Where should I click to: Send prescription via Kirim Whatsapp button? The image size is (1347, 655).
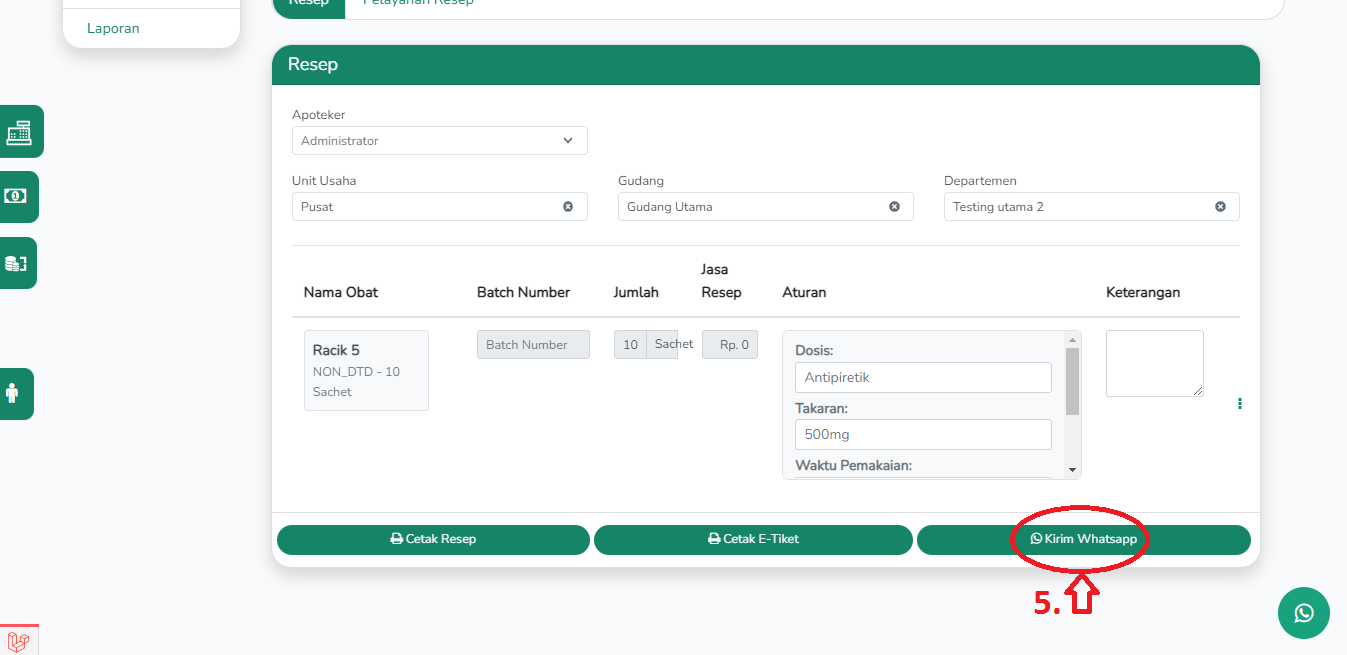1083,539
